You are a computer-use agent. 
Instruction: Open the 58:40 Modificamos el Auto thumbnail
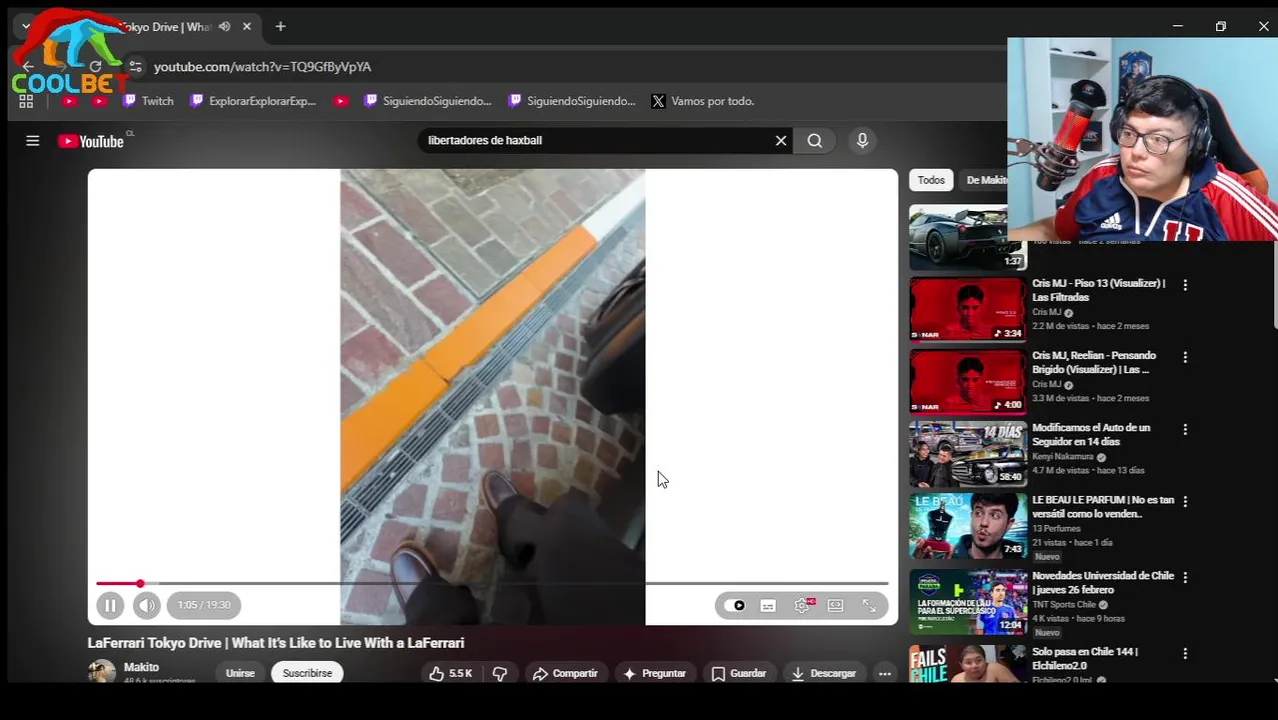click(967, 454)
